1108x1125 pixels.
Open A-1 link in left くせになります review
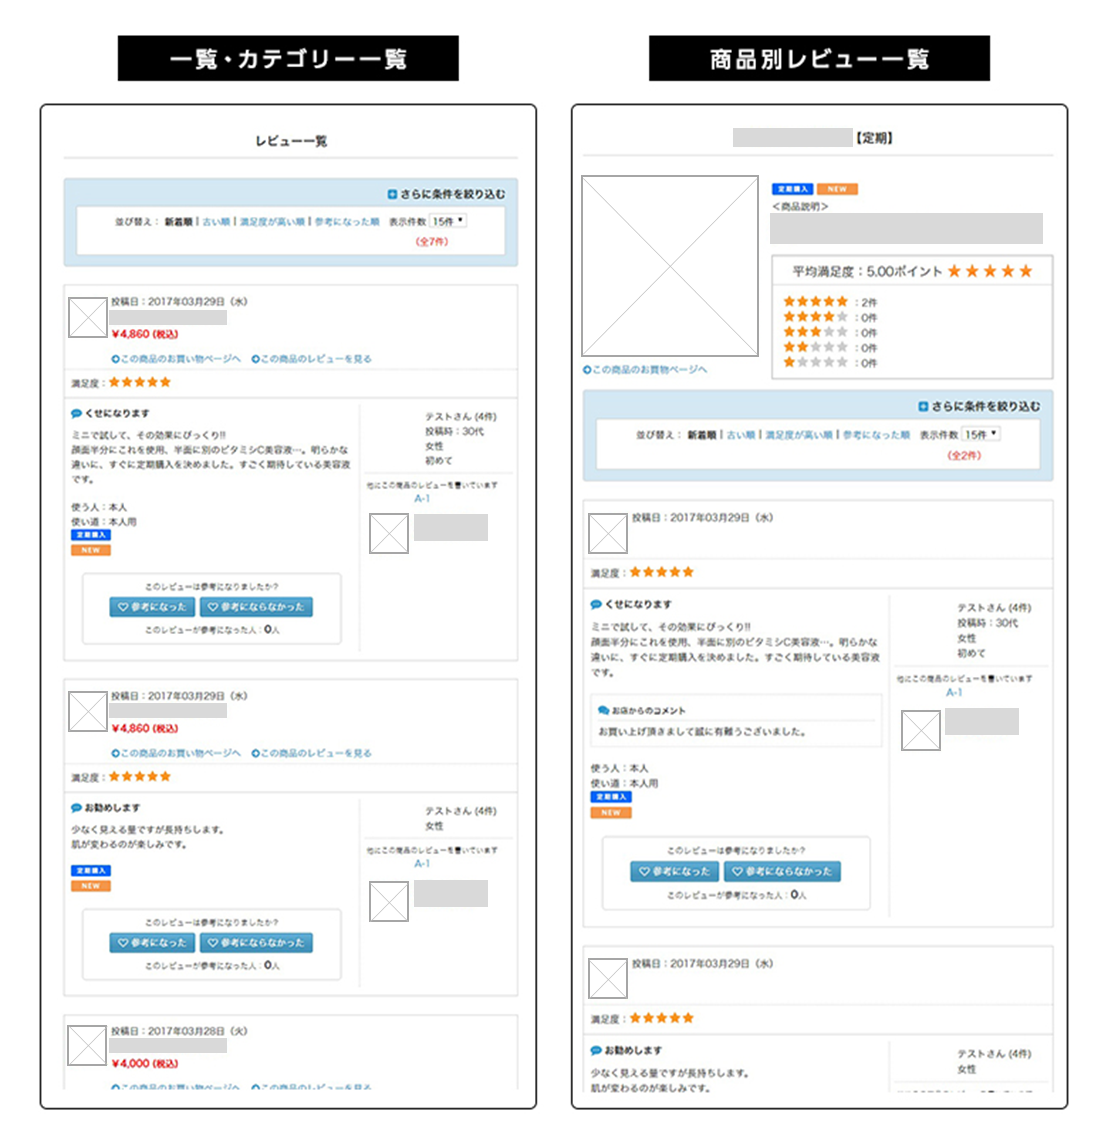[422, 499]
